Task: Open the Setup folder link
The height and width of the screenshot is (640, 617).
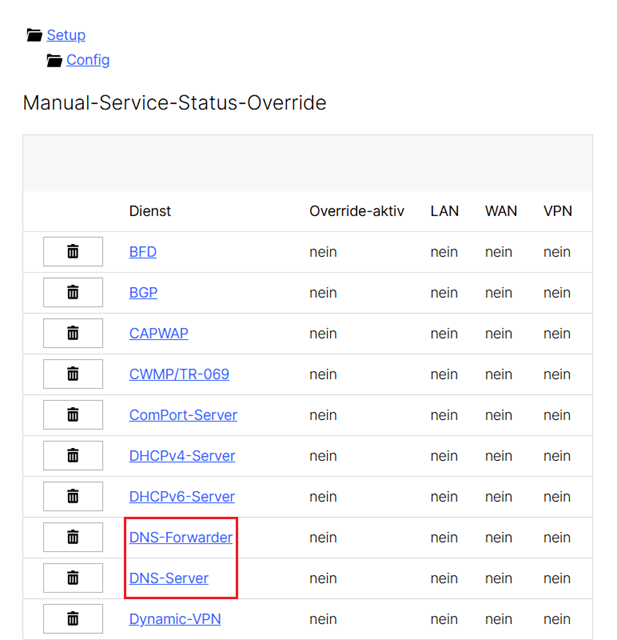Action: (66, 35)
